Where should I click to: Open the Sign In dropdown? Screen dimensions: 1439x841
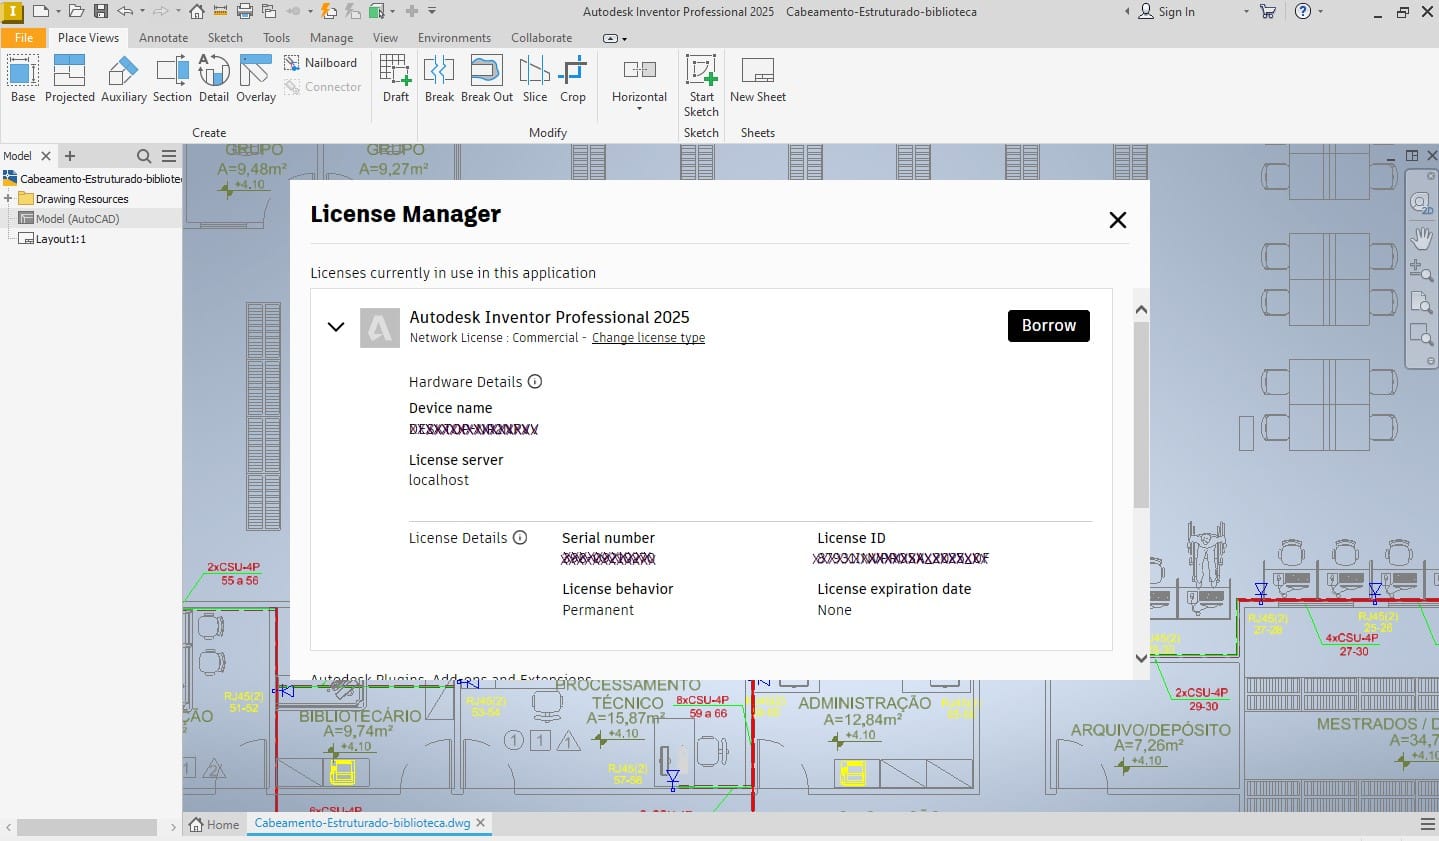click(1245, 11)
